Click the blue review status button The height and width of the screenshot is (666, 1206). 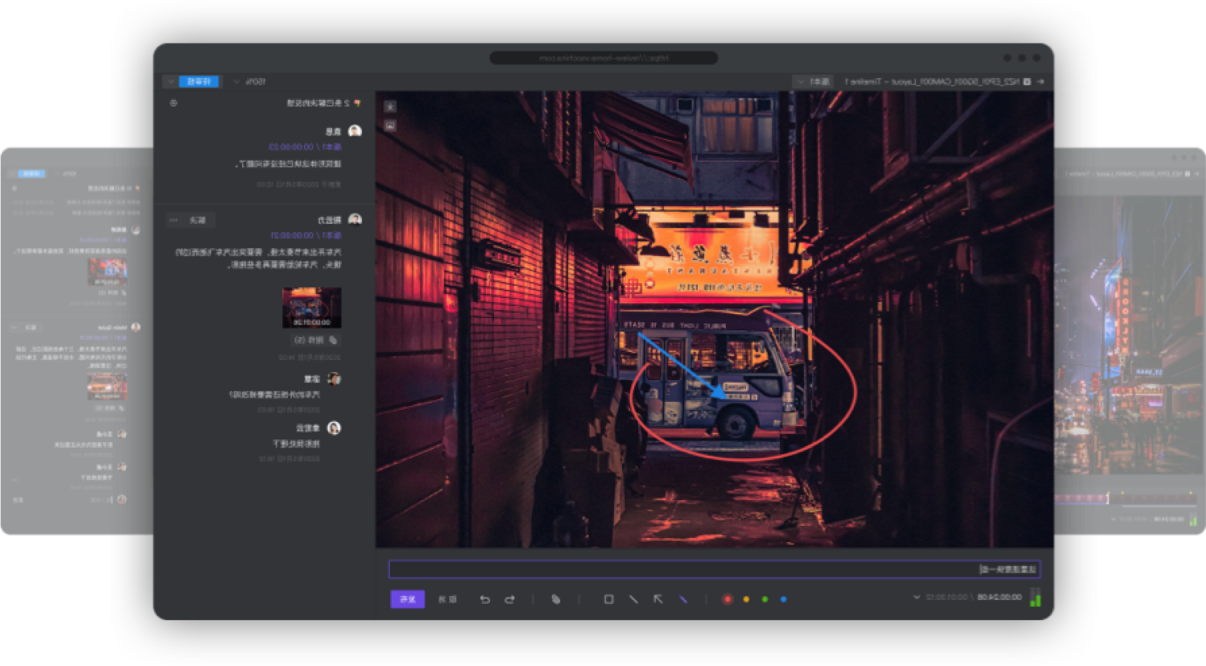click(199, 81)
